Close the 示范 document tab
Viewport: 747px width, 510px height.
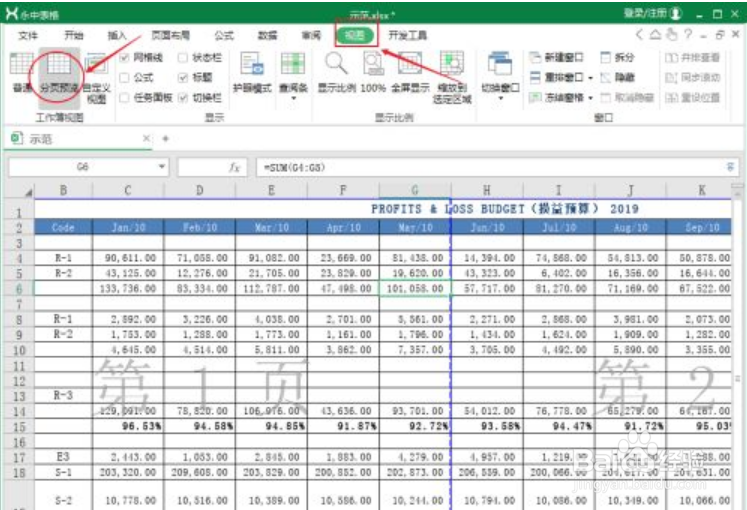[146, 139]
